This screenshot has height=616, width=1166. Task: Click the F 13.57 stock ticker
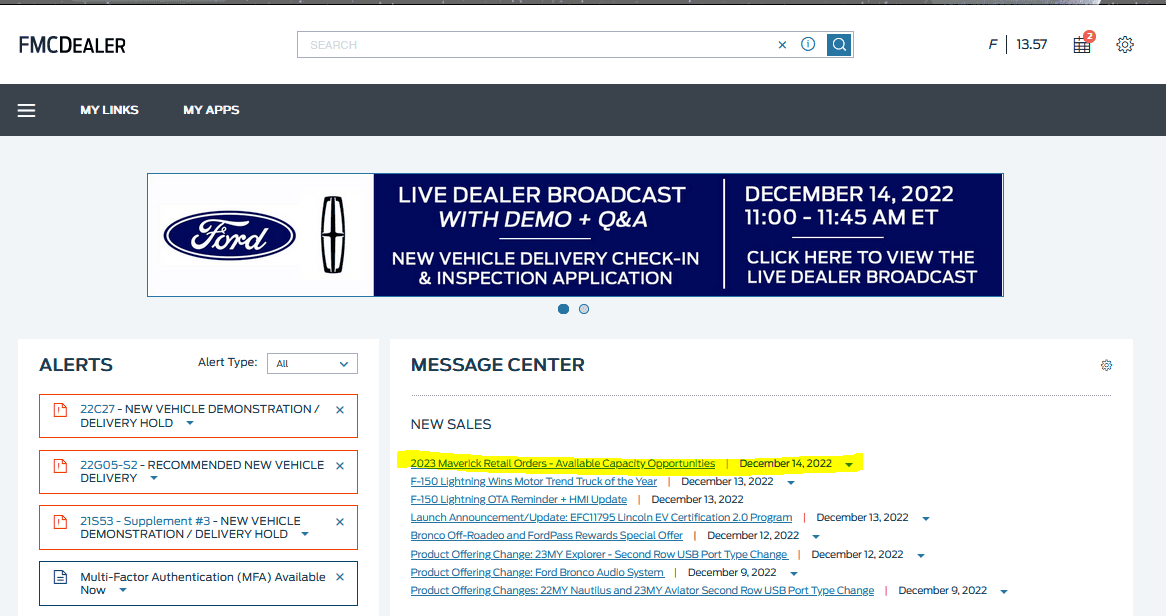click(1017, 45)
